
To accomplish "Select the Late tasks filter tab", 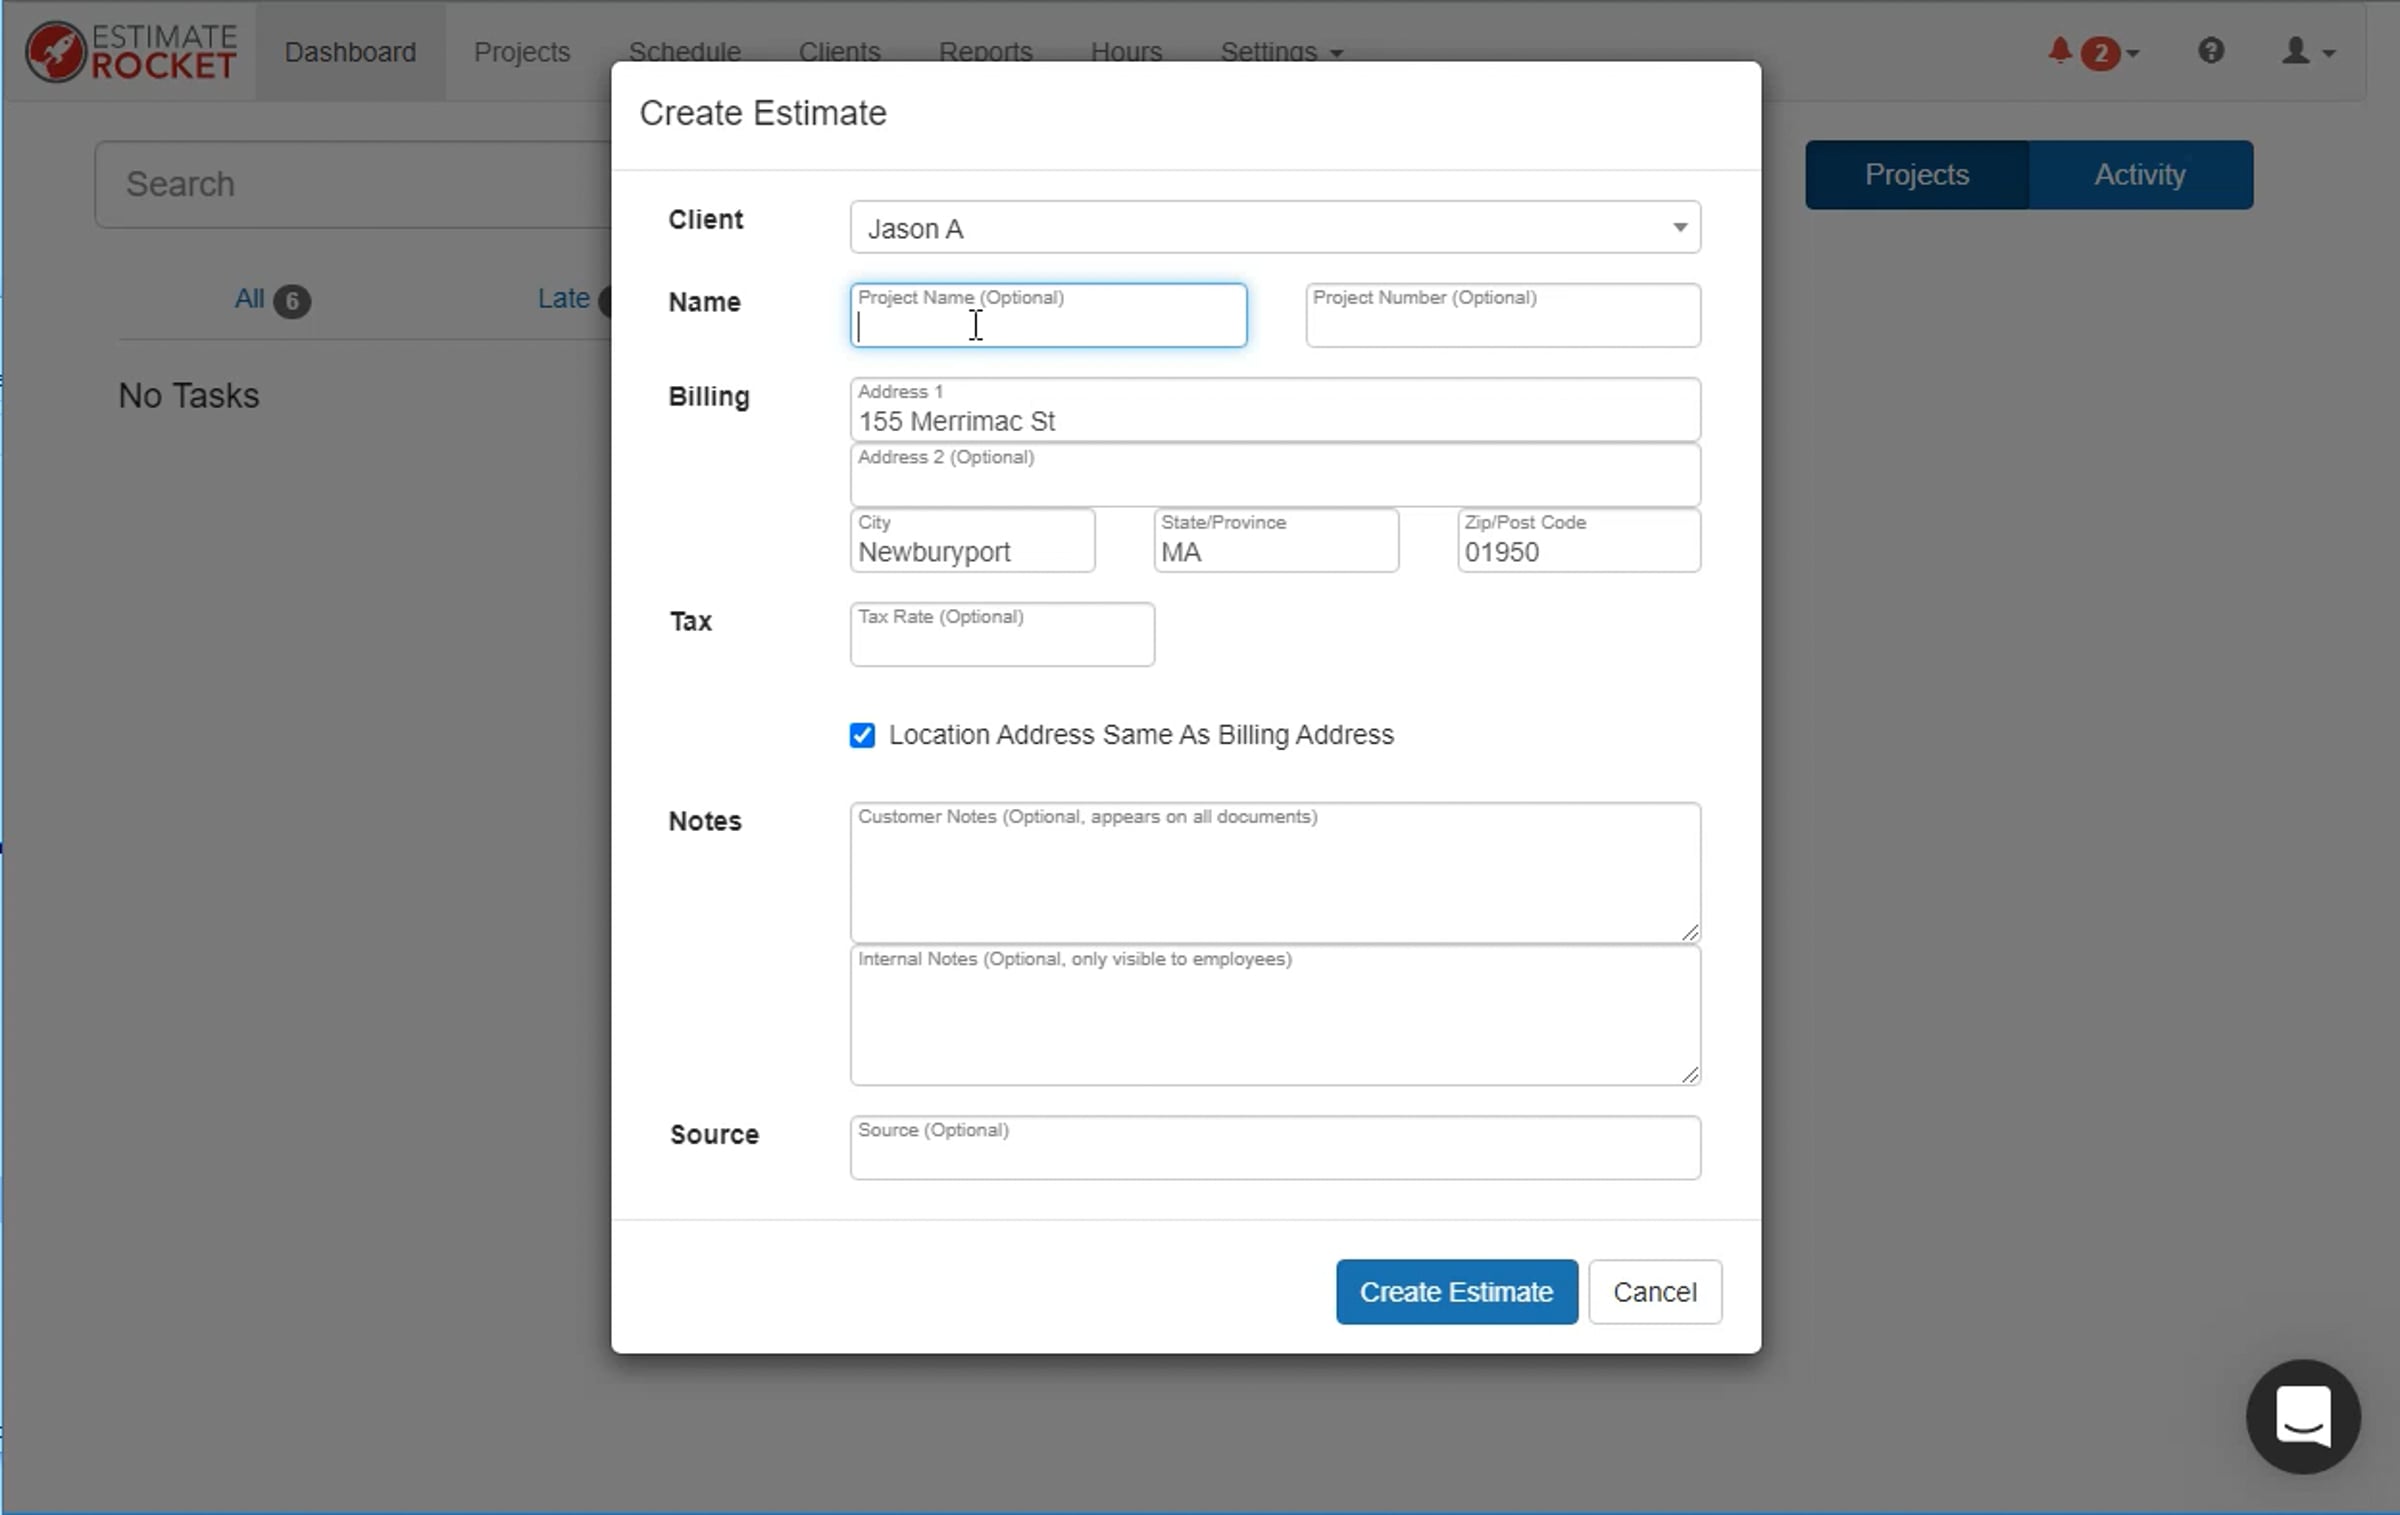I will (574, 299).
